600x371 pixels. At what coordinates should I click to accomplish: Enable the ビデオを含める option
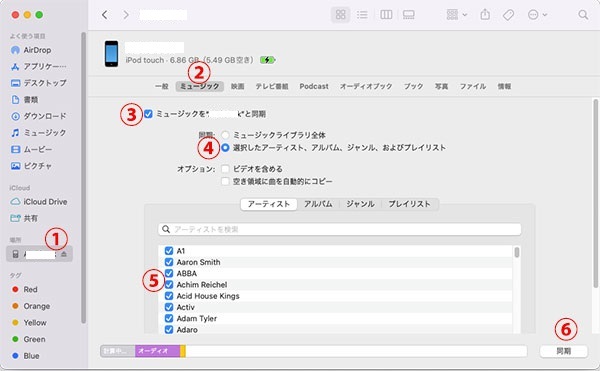click(x=225, y=169)
